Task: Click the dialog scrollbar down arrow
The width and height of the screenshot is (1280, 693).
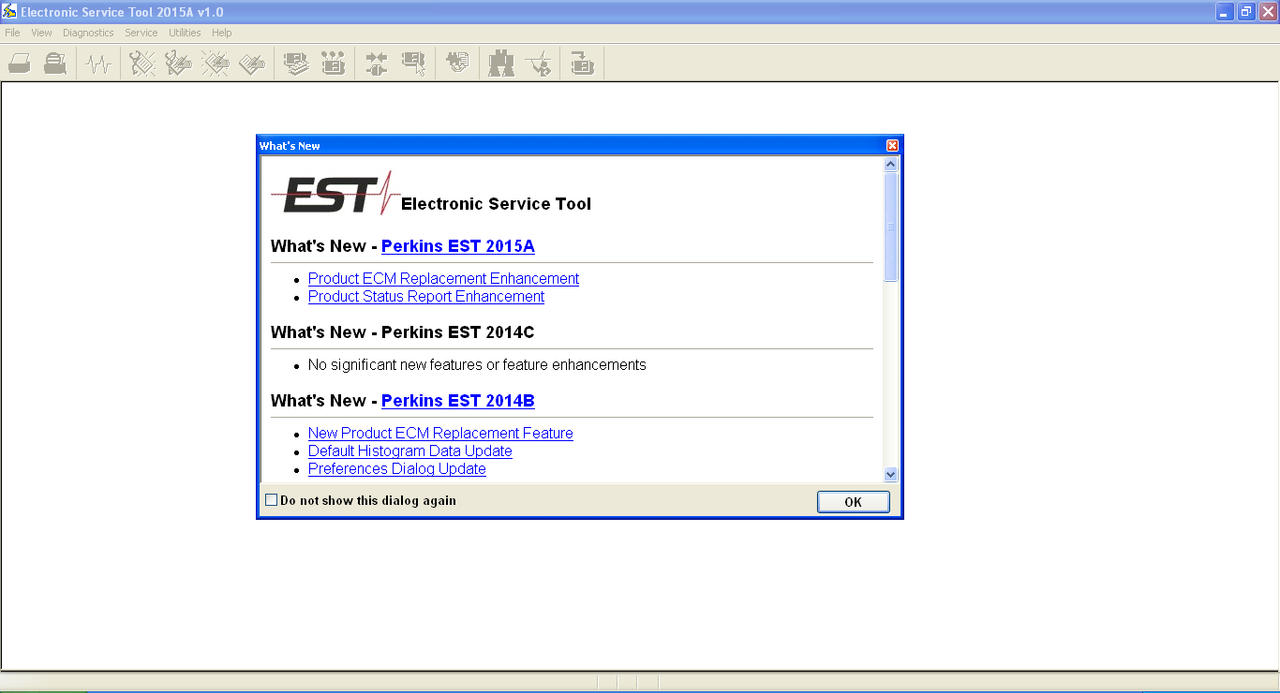Action: point(891,475)
